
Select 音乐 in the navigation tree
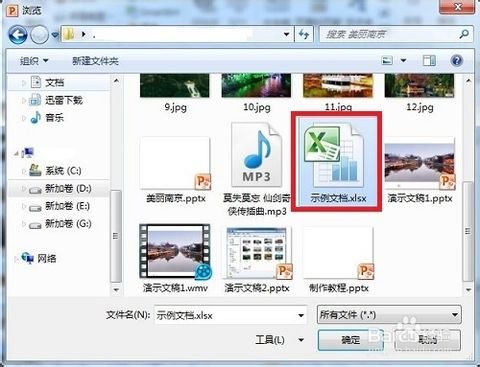pos(55,118)
